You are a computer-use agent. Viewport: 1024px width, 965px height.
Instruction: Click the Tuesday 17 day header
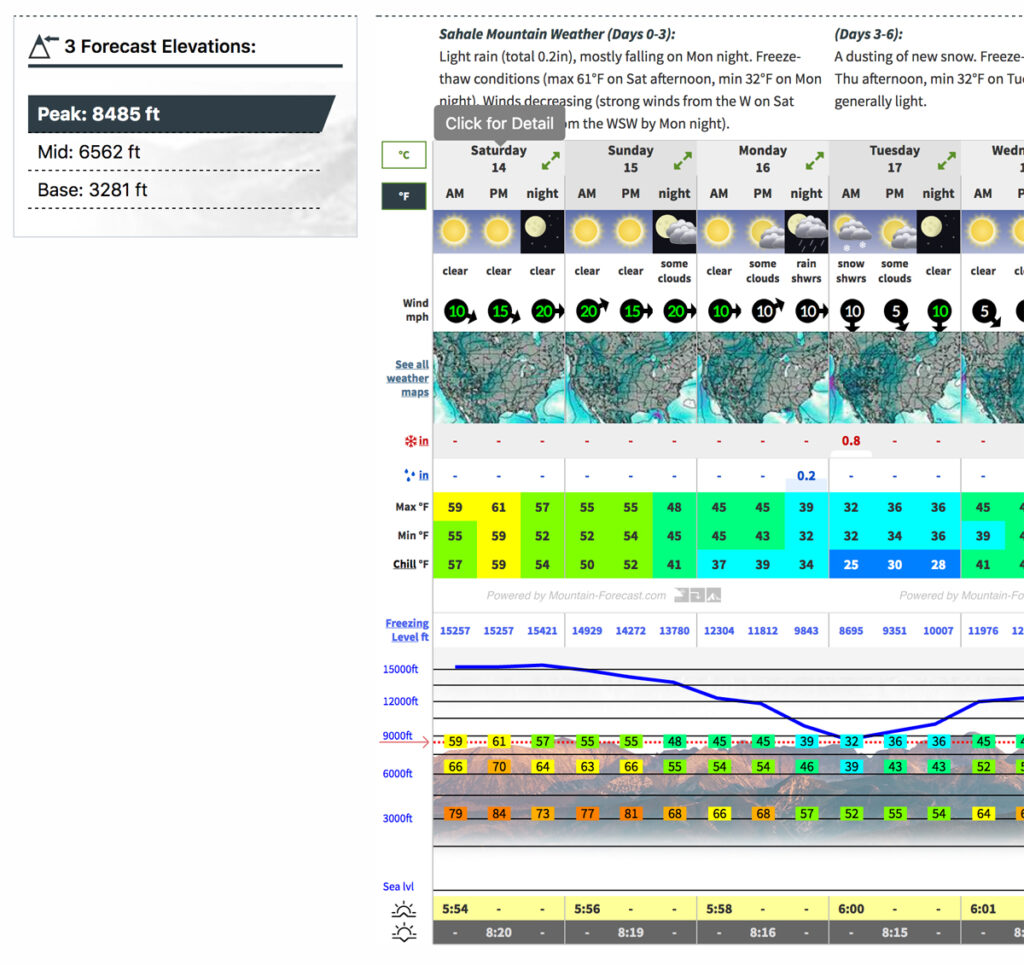894,159
